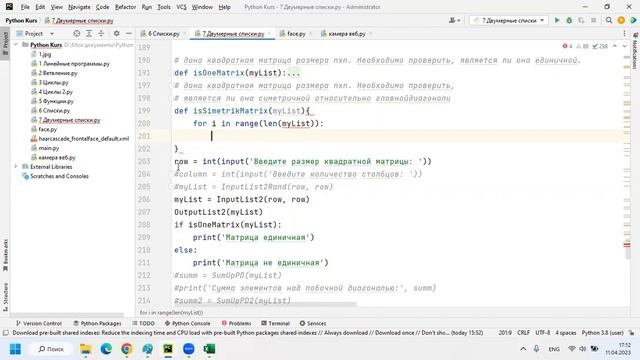Open the Notifications side panel

click(635, 51)
